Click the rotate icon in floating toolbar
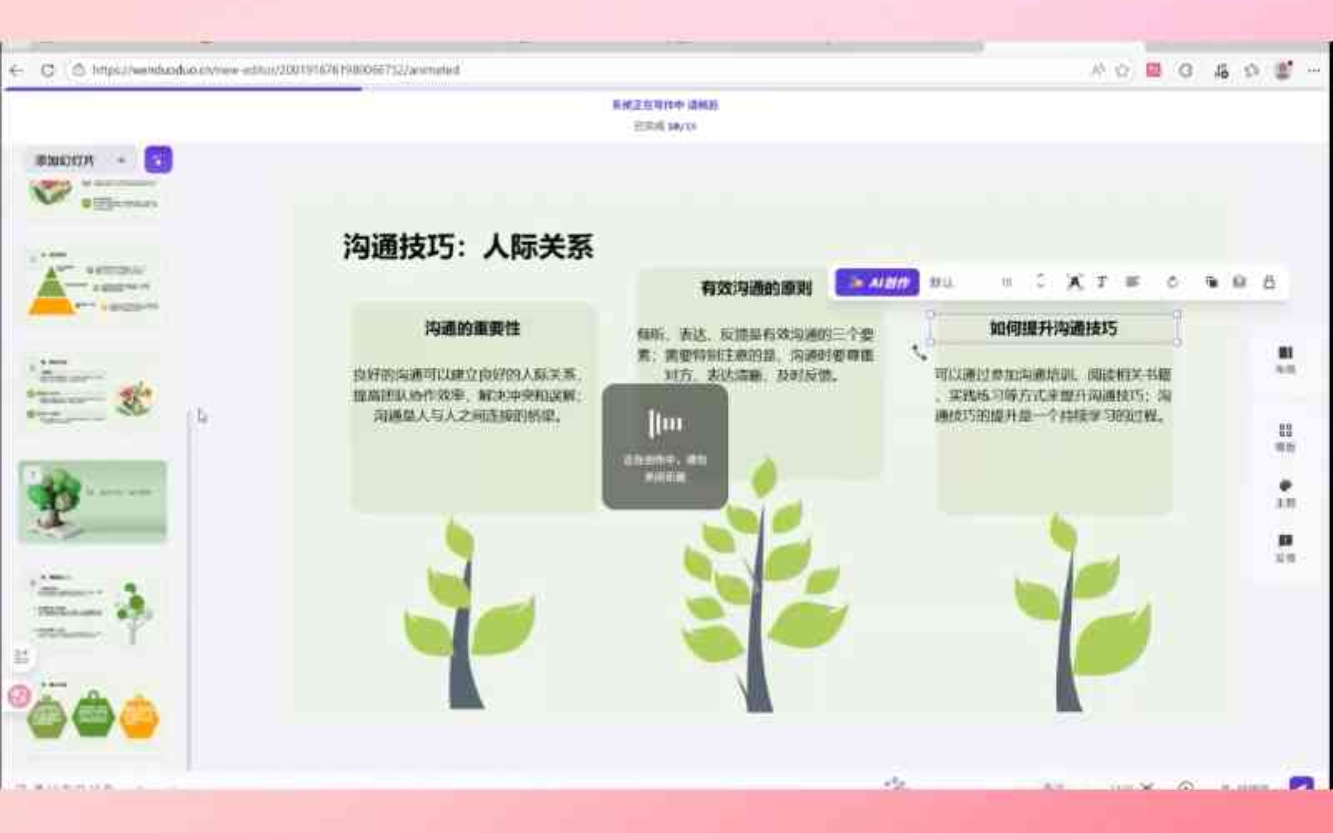Screen dimensions: 1333x833 click(x=1172, y=282)
